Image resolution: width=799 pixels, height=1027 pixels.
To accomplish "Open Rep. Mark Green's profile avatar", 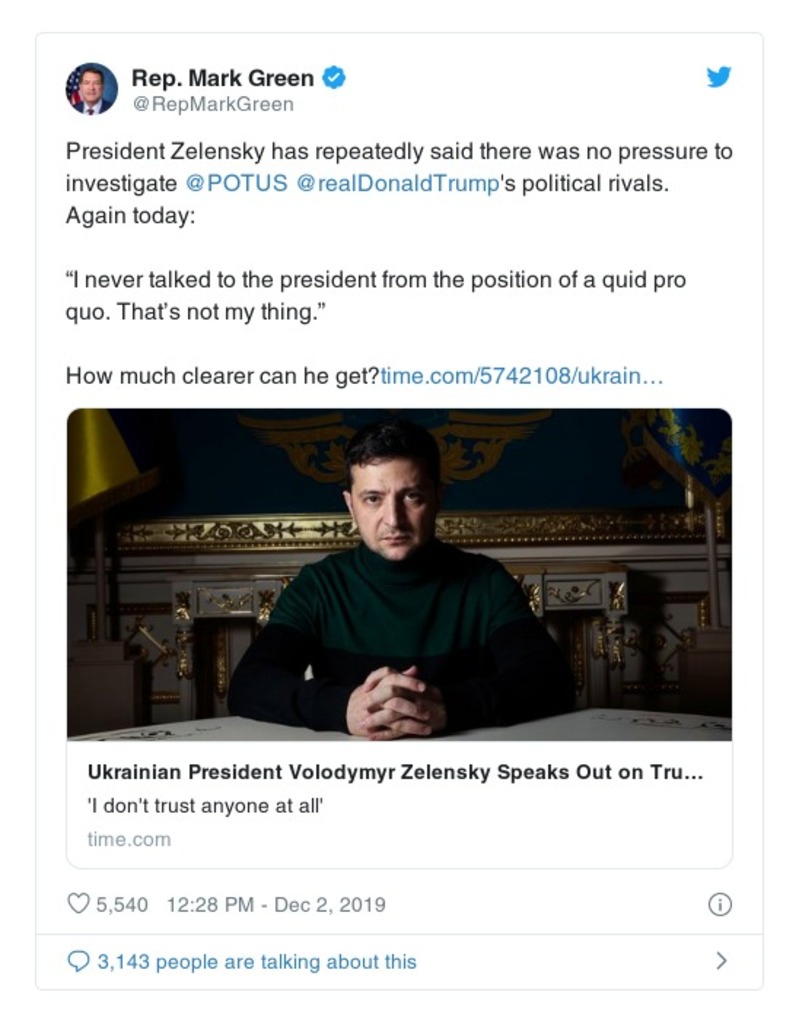I will 91,88.
